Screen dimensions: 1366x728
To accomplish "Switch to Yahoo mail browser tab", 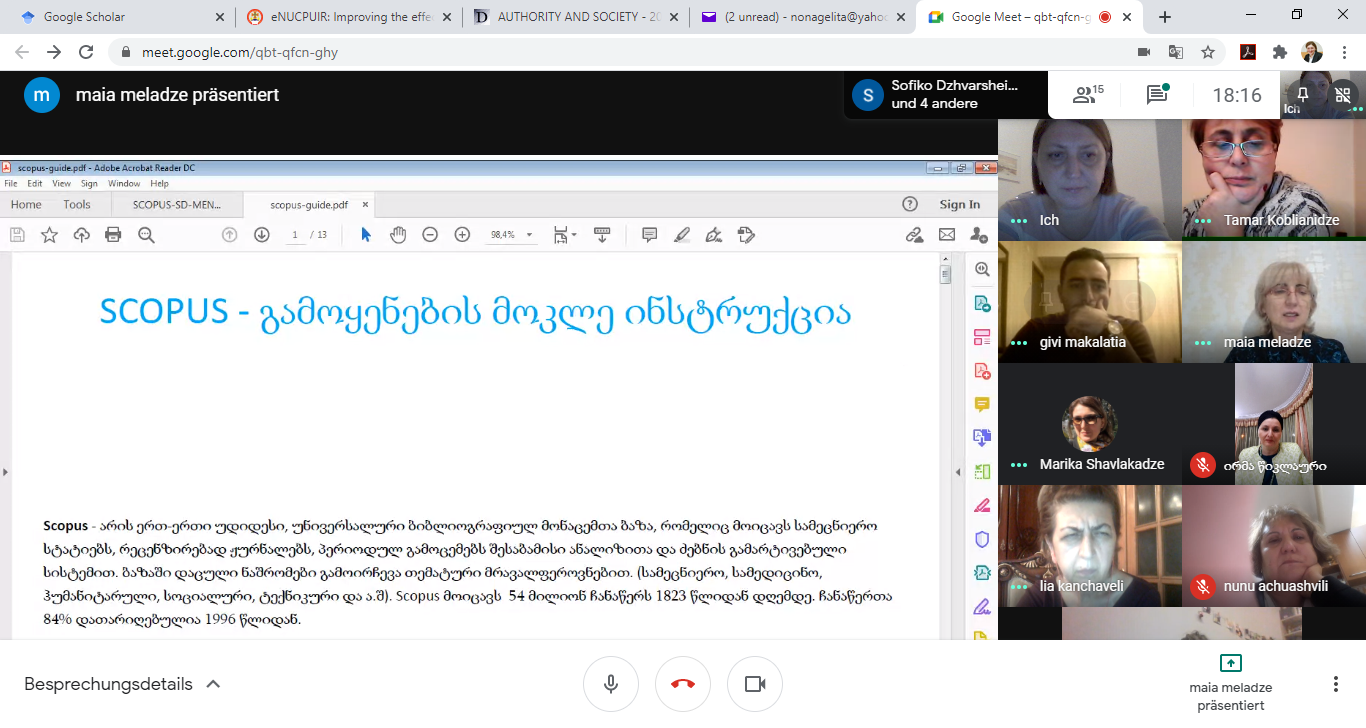I will point(805,17).
